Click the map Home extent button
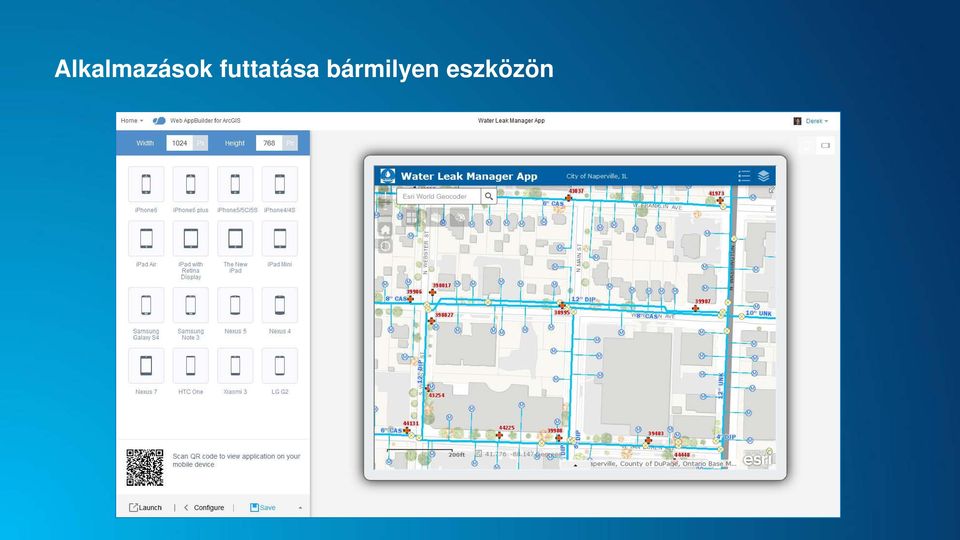960x540 pixels. coord(385,230)
